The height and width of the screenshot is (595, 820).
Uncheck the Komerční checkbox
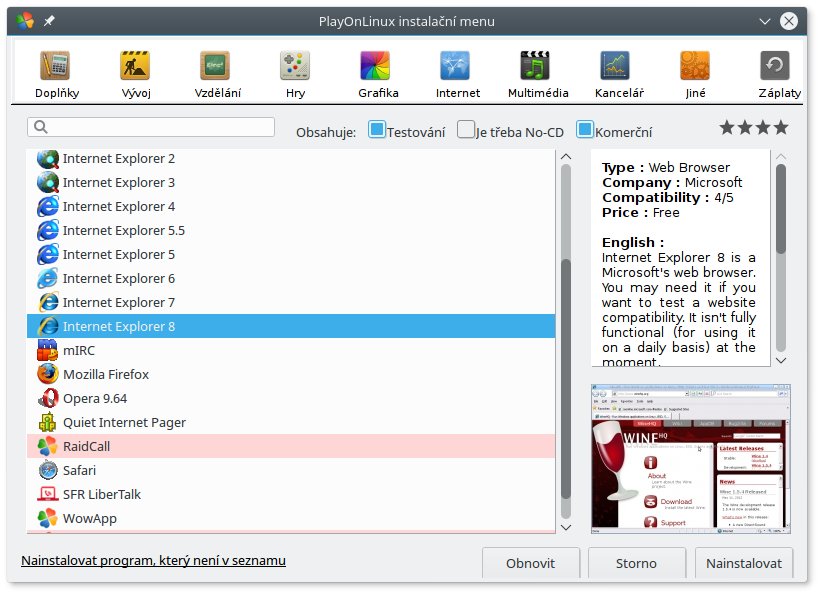tap(585, 130)
